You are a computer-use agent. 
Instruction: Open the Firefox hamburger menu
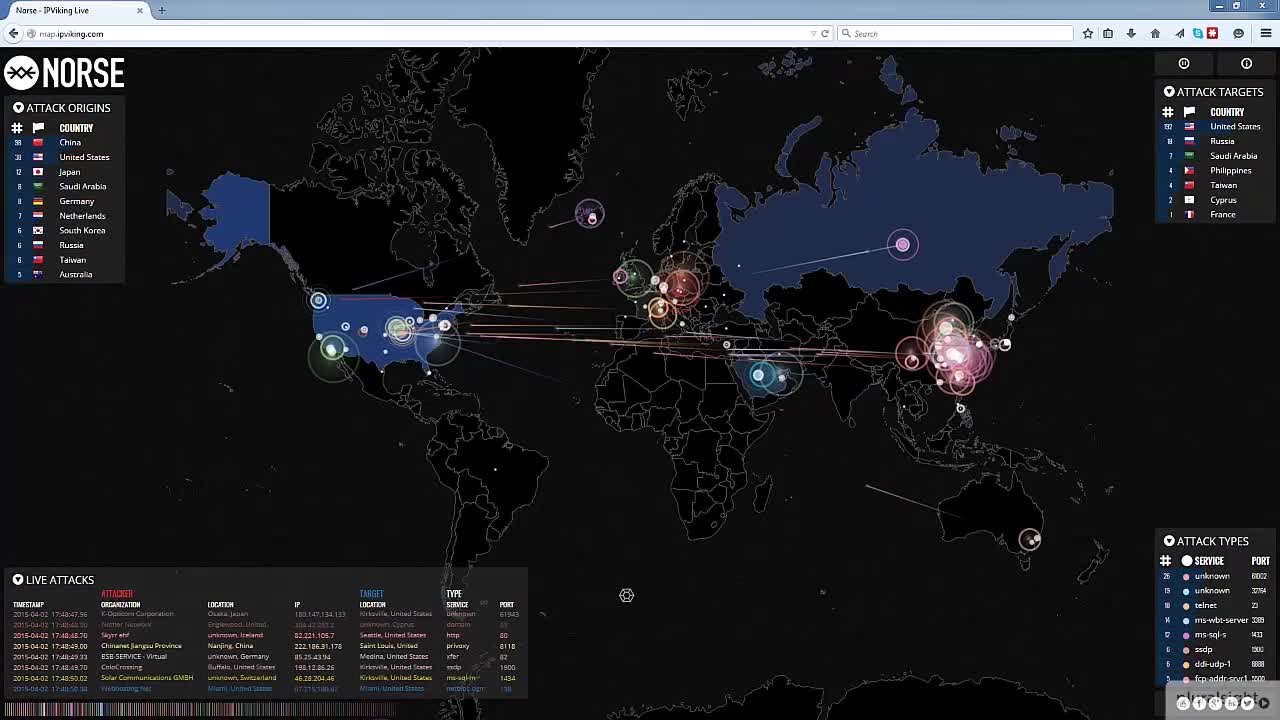coord(1266,33)
